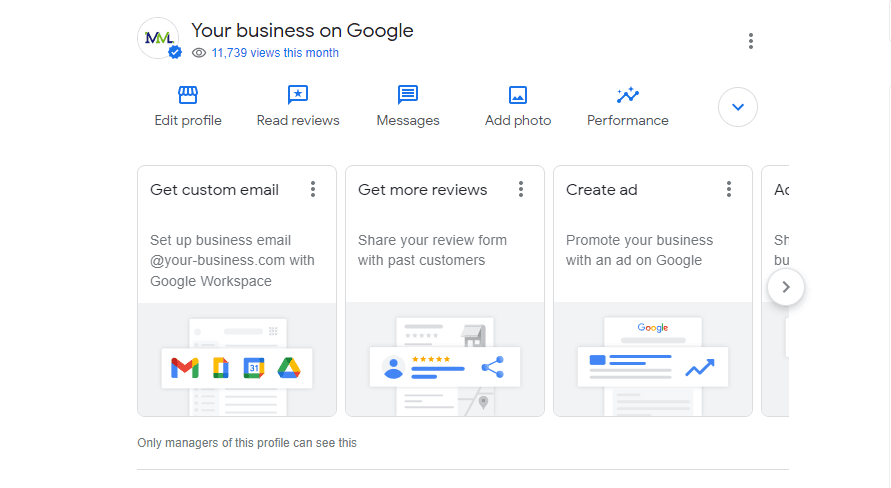Click the Google logo in ad illustration
The image size is (891, 488).
click(x=652, y=327)
